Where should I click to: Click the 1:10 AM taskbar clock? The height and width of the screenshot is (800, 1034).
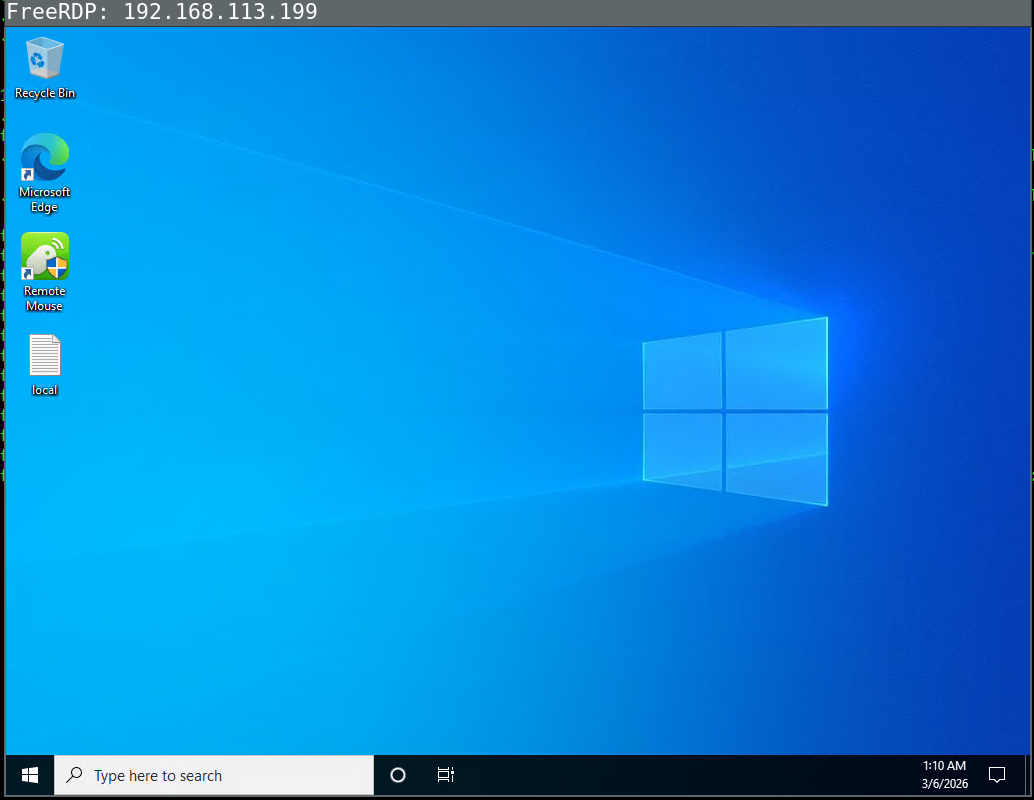(944, 766)
